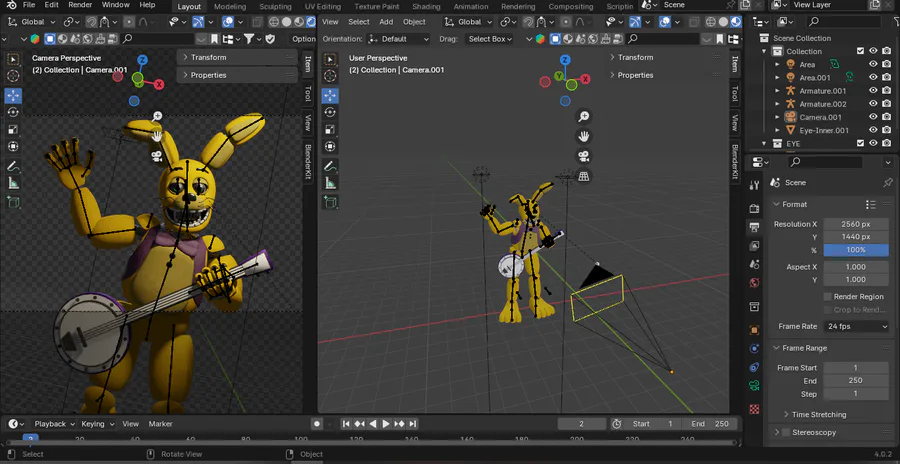Open the Playback dropdown in the timeline
Screen dimensions: 900x464
tap(54, 424)
